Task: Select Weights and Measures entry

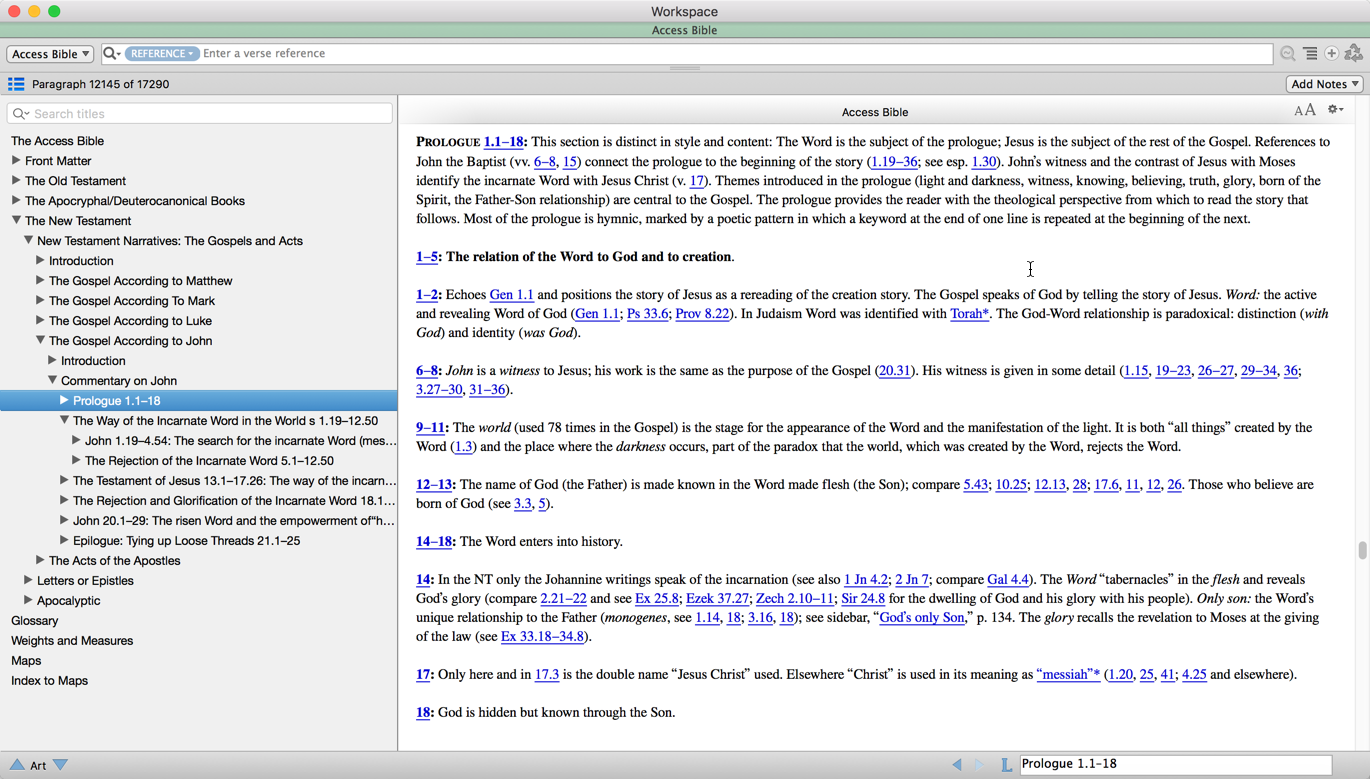Action: [x=72, y=641]
